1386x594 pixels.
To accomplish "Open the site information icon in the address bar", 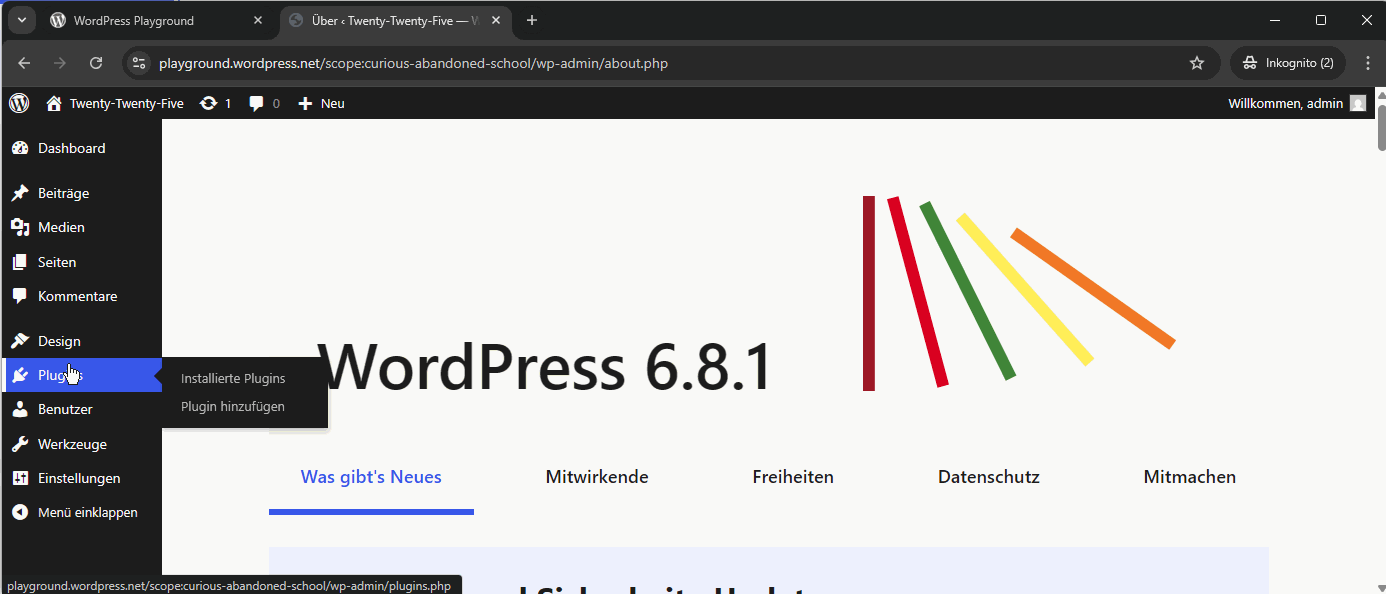I will pos(139,63).
